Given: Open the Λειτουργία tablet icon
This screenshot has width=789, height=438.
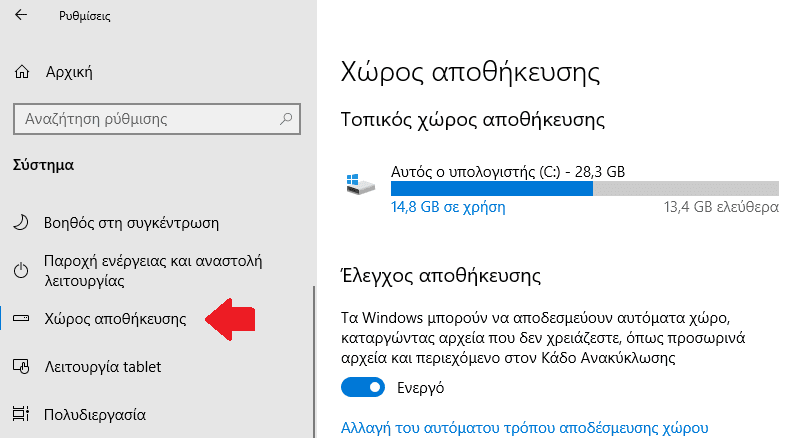Looking at the screenshot, I should click(x=21, y=367).
